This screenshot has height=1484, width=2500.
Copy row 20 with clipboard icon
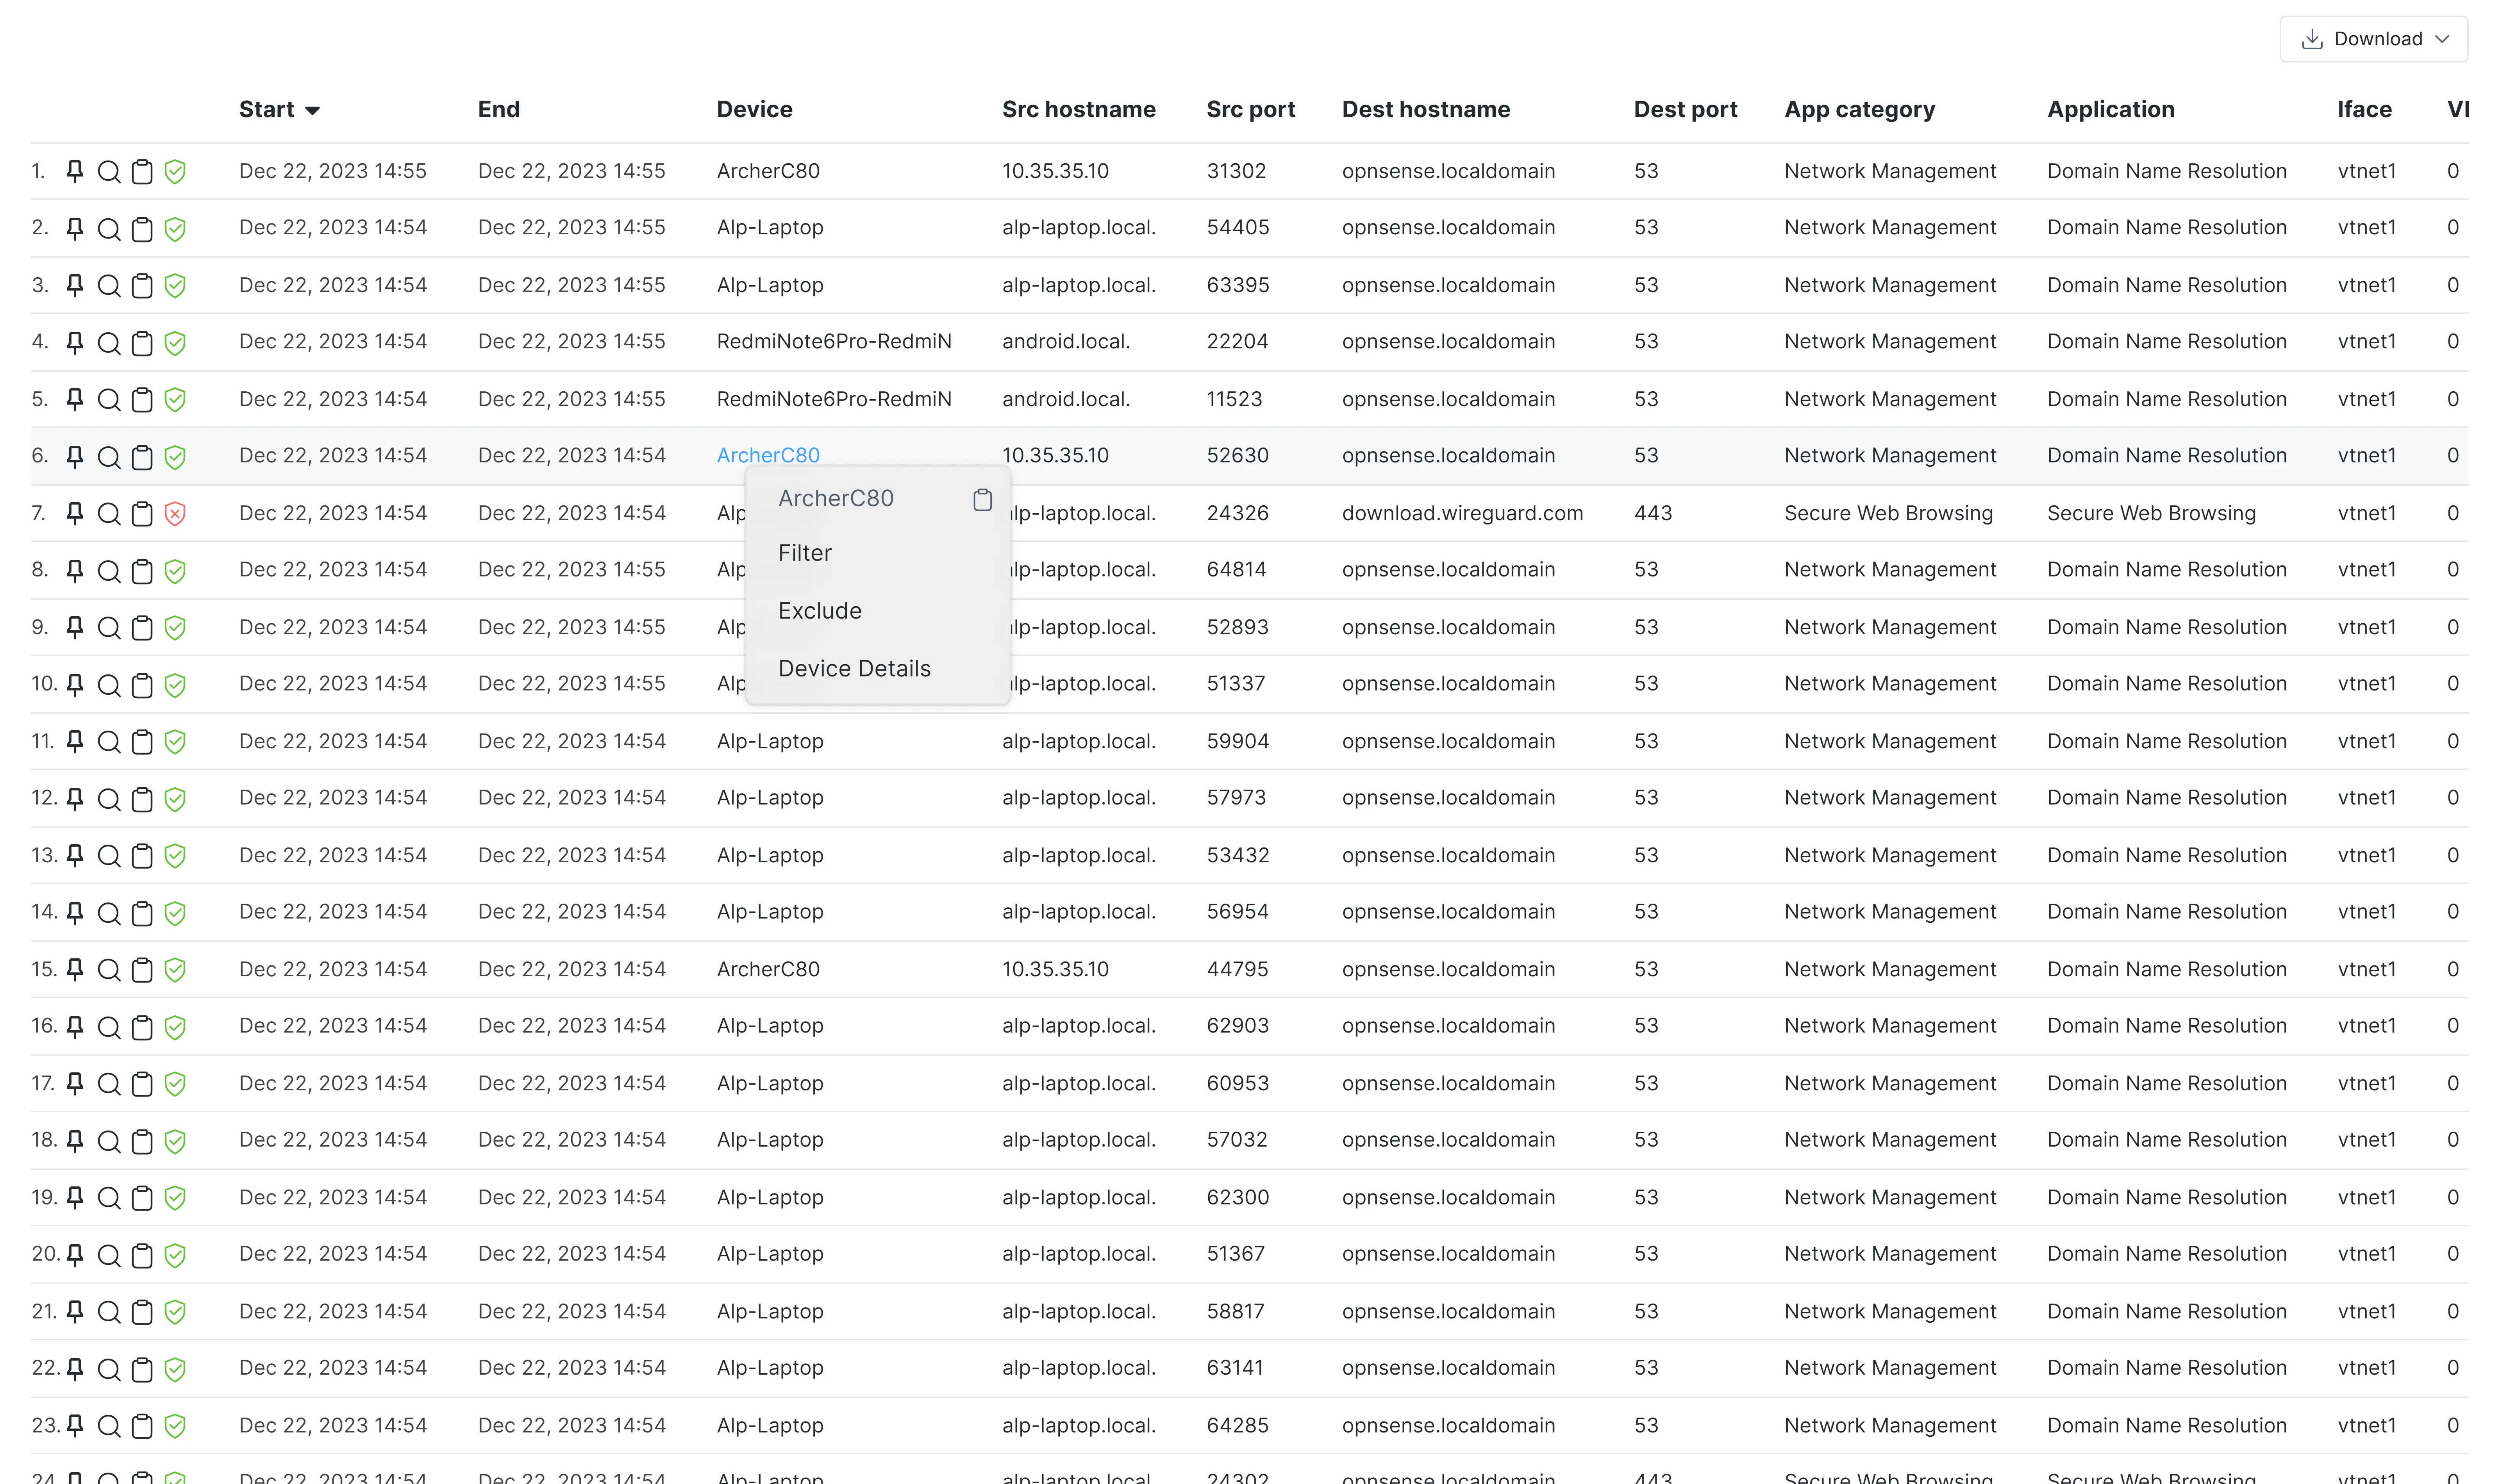143,1255
